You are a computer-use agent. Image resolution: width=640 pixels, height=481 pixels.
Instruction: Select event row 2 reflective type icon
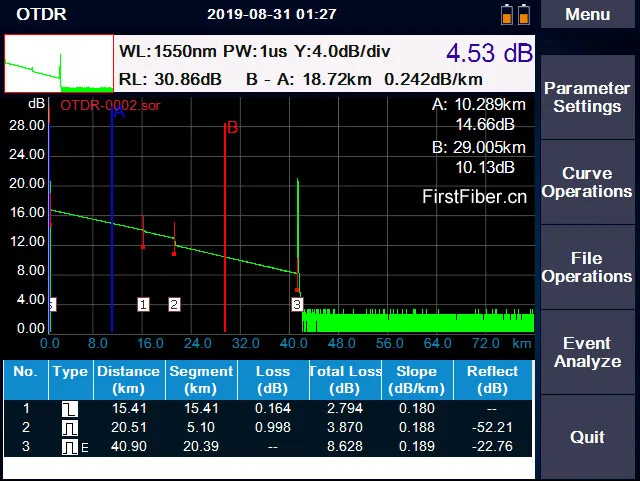(70, 428)
